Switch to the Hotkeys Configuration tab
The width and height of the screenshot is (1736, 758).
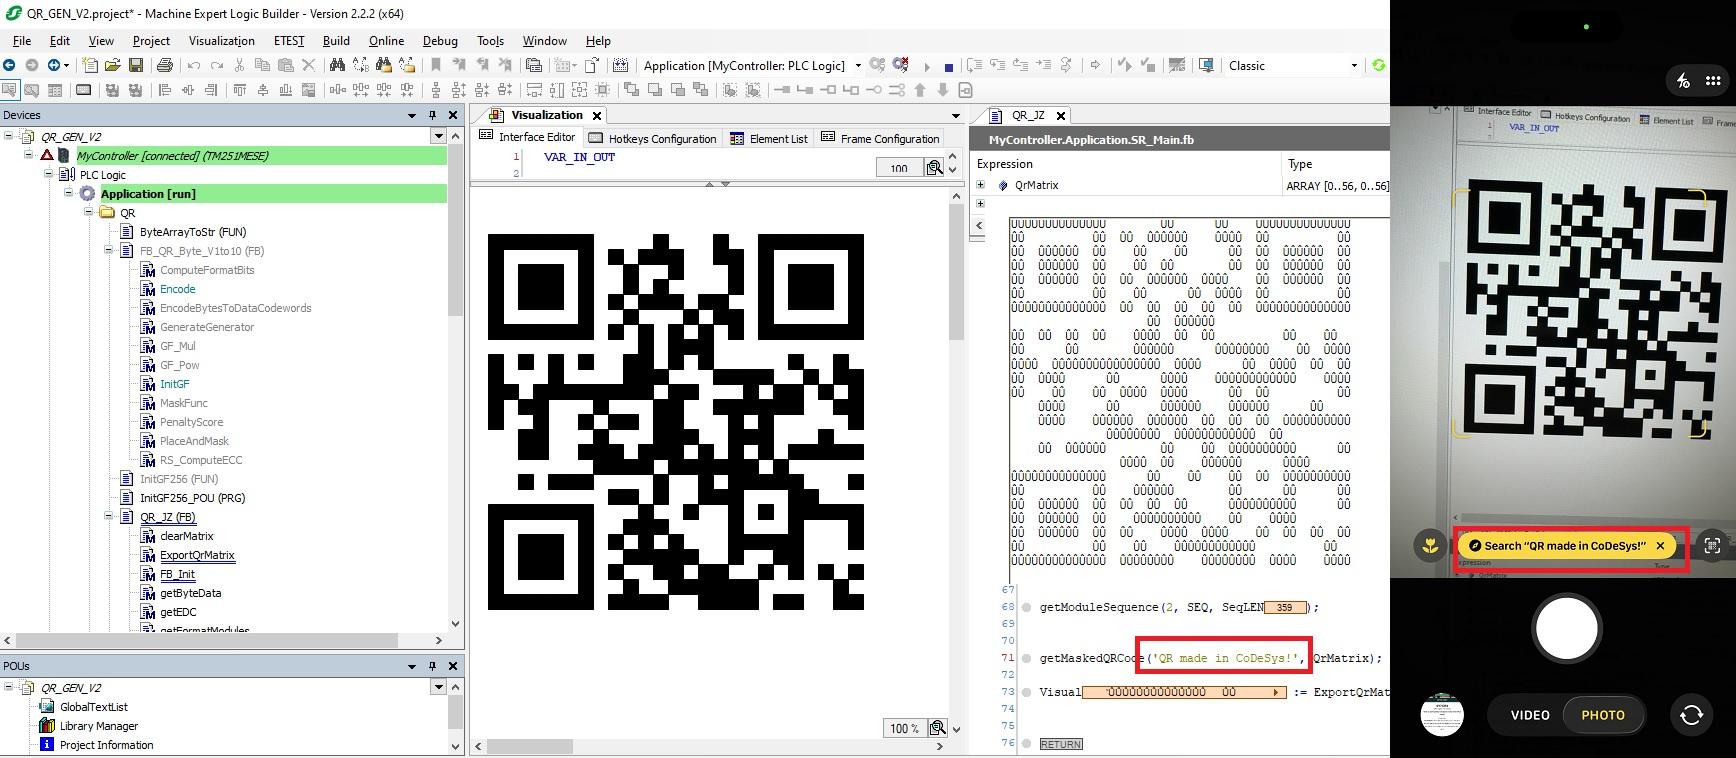tap(653, 139)
